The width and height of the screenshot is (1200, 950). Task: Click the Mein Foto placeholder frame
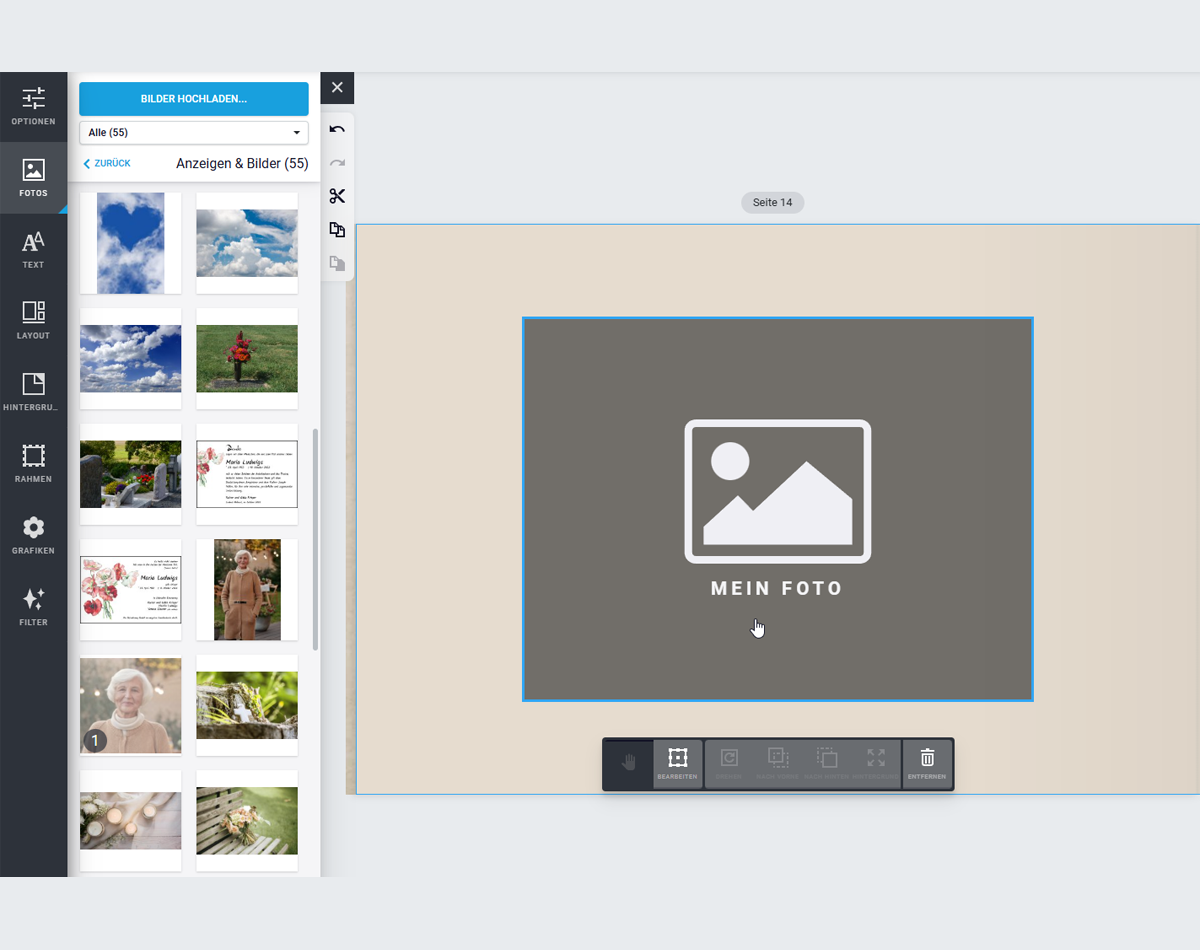[778, 509]
